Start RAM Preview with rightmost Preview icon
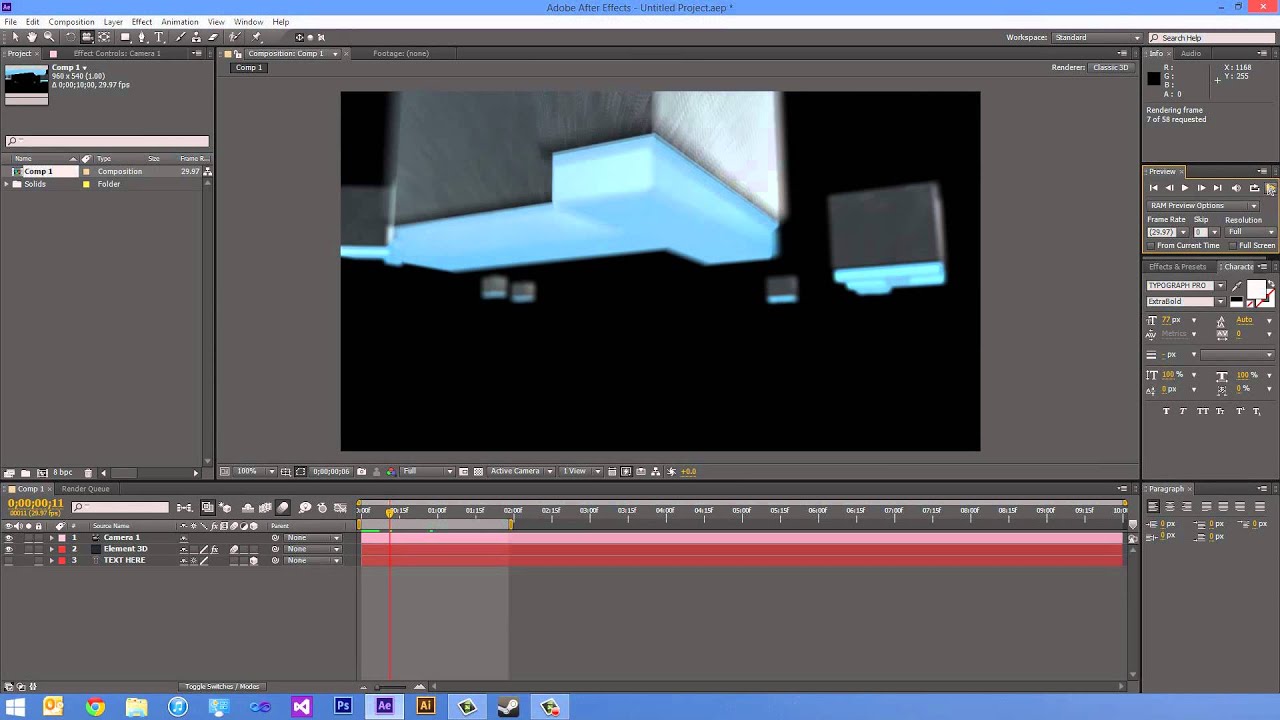This screenshot has height=720, width=1280. click(1271, 188)
